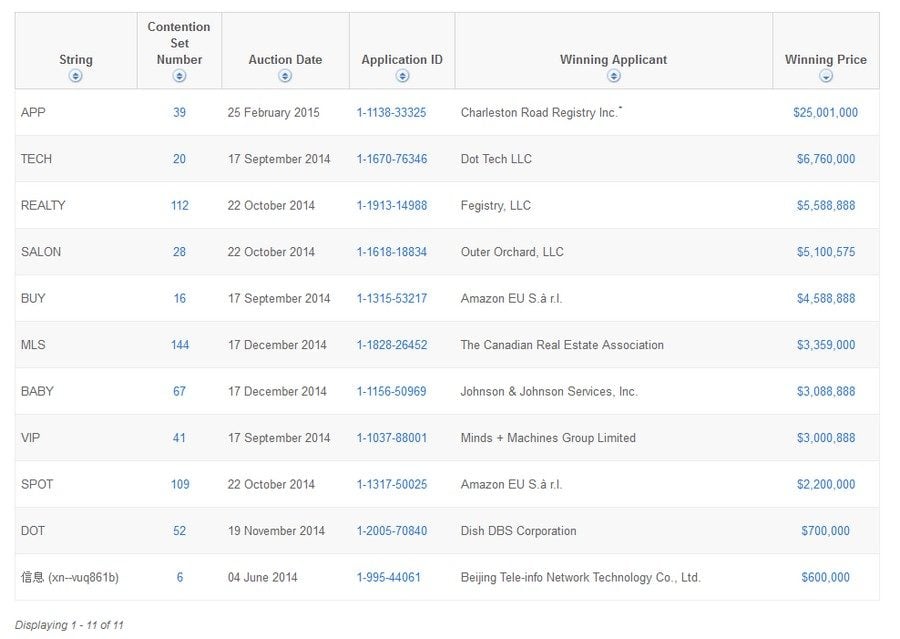Open application ID 1-1317-50025

[391, 485]
